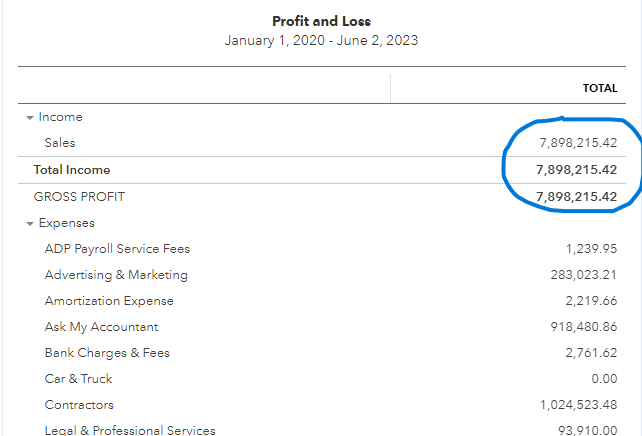Select the Expenses section label
Viewport: 642px width, 436px height.
(66, 223)
